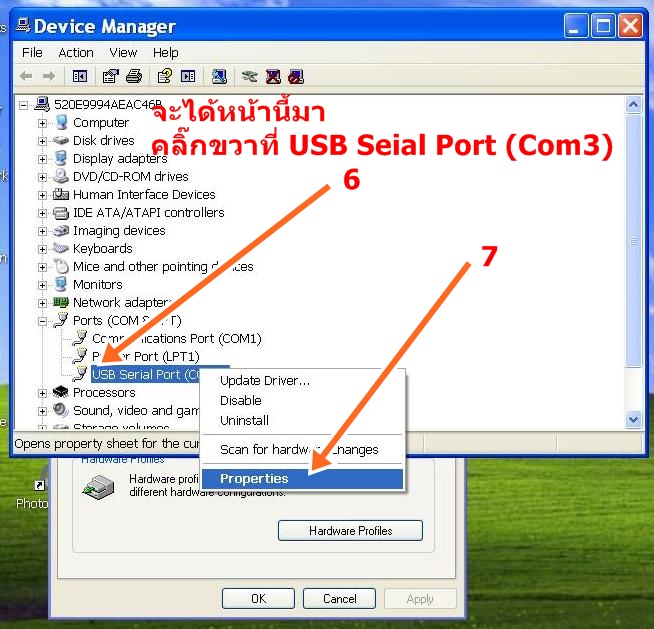Open the View menu
Screen dimensions: 654x629
tap(123, 53)
